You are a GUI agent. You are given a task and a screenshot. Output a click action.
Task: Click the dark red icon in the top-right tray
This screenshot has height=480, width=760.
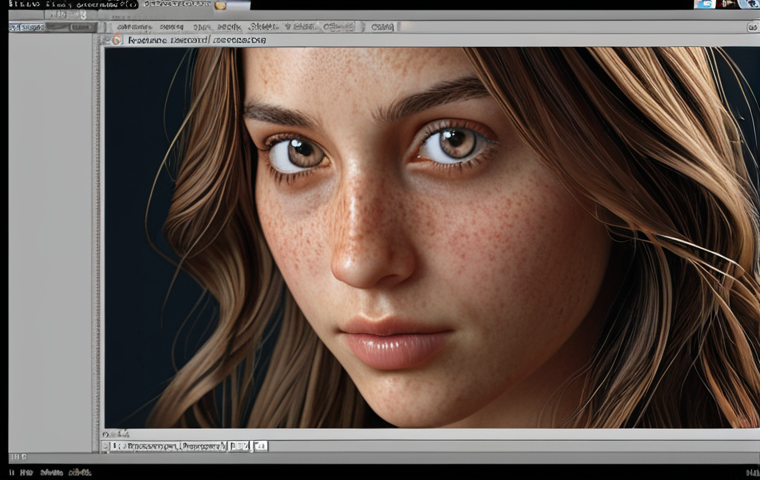727,4
